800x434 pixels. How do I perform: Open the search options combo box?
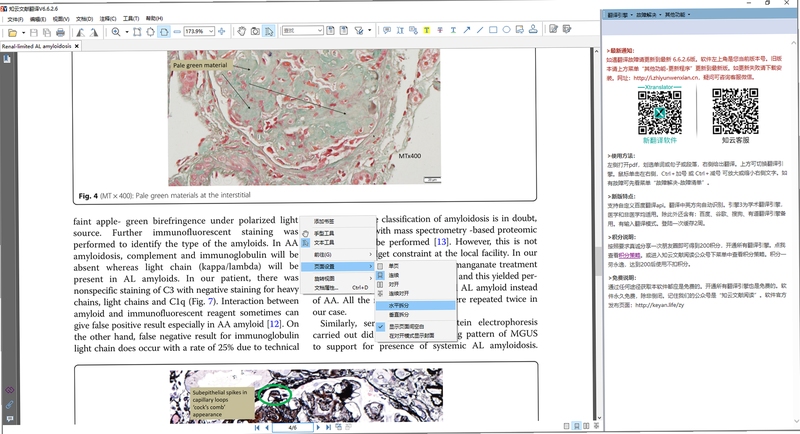coord(303,31)
